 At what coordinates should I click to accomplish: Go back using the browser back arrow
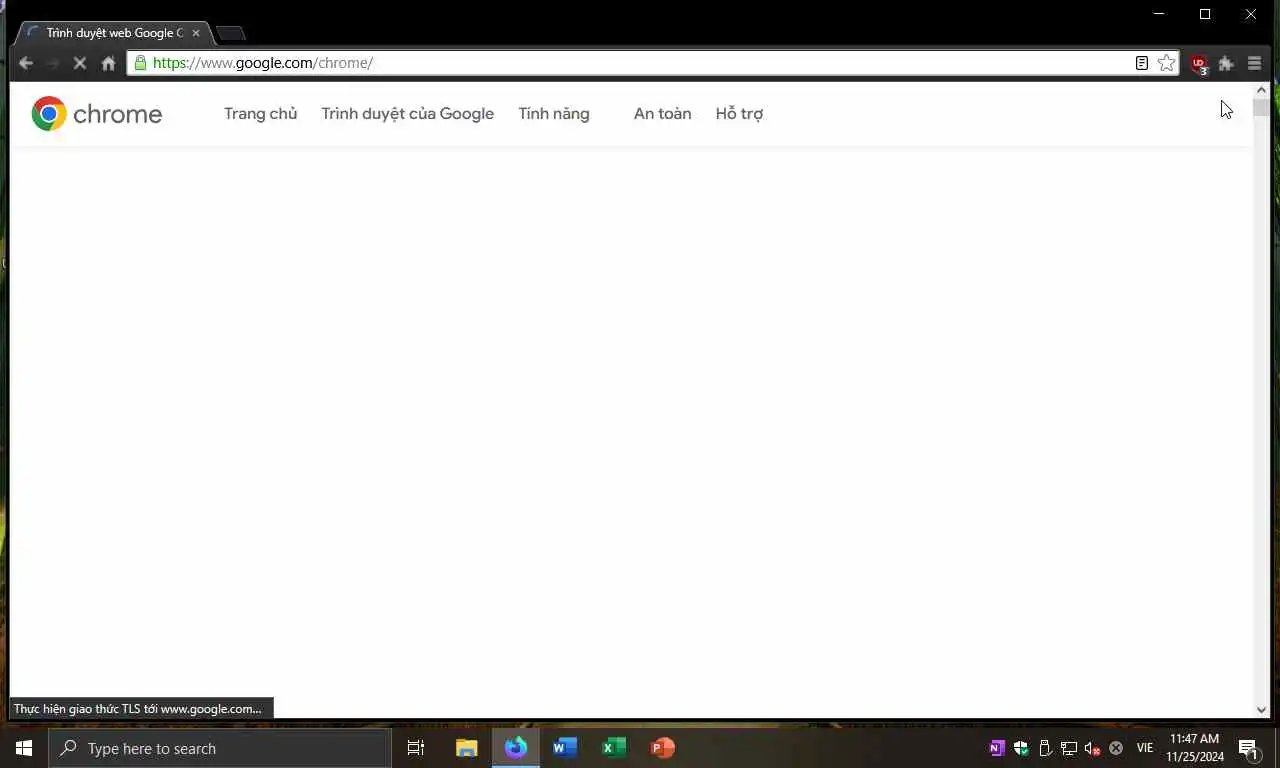click(26, 63)
